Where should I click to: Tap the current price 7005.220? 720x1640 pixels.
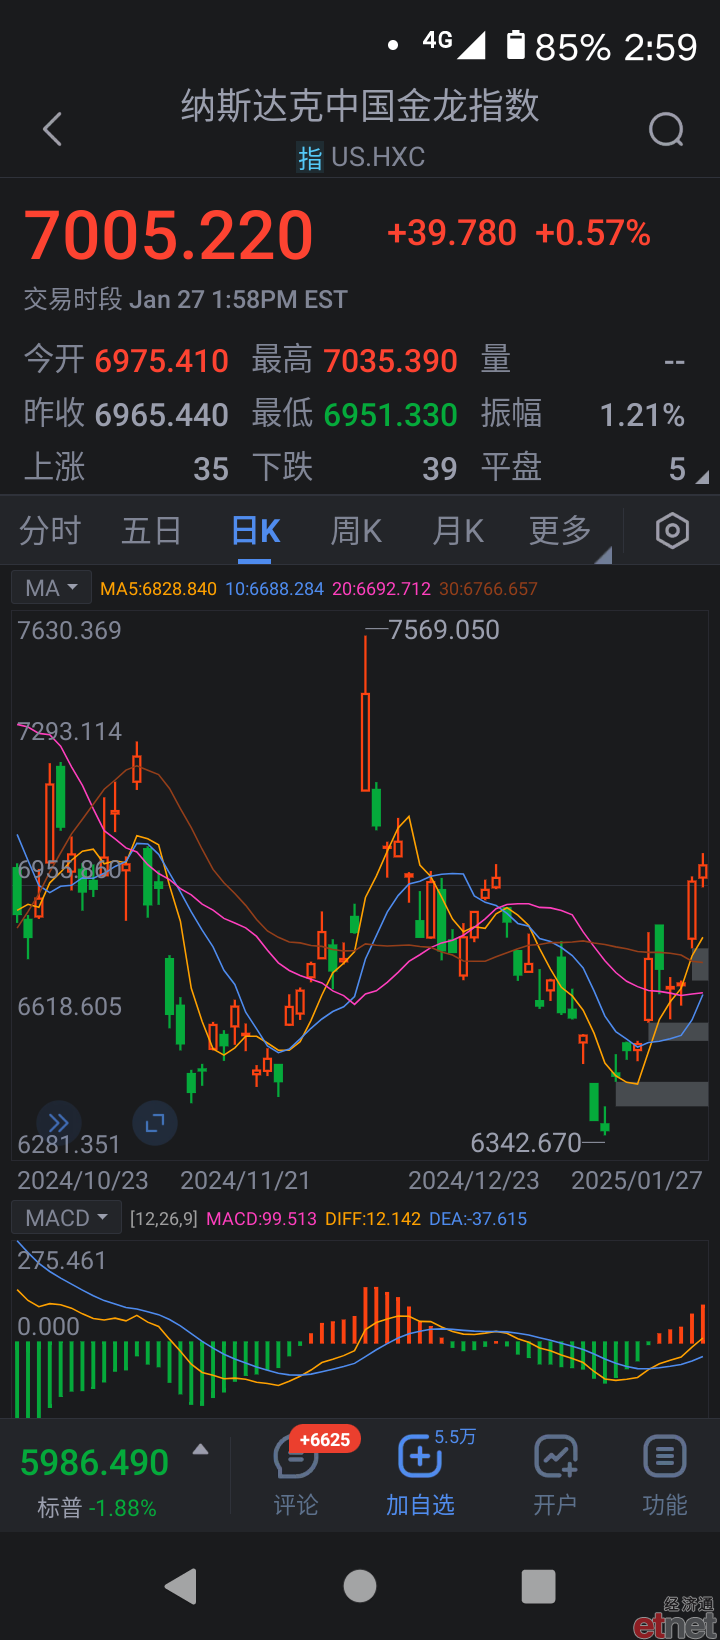169,236
